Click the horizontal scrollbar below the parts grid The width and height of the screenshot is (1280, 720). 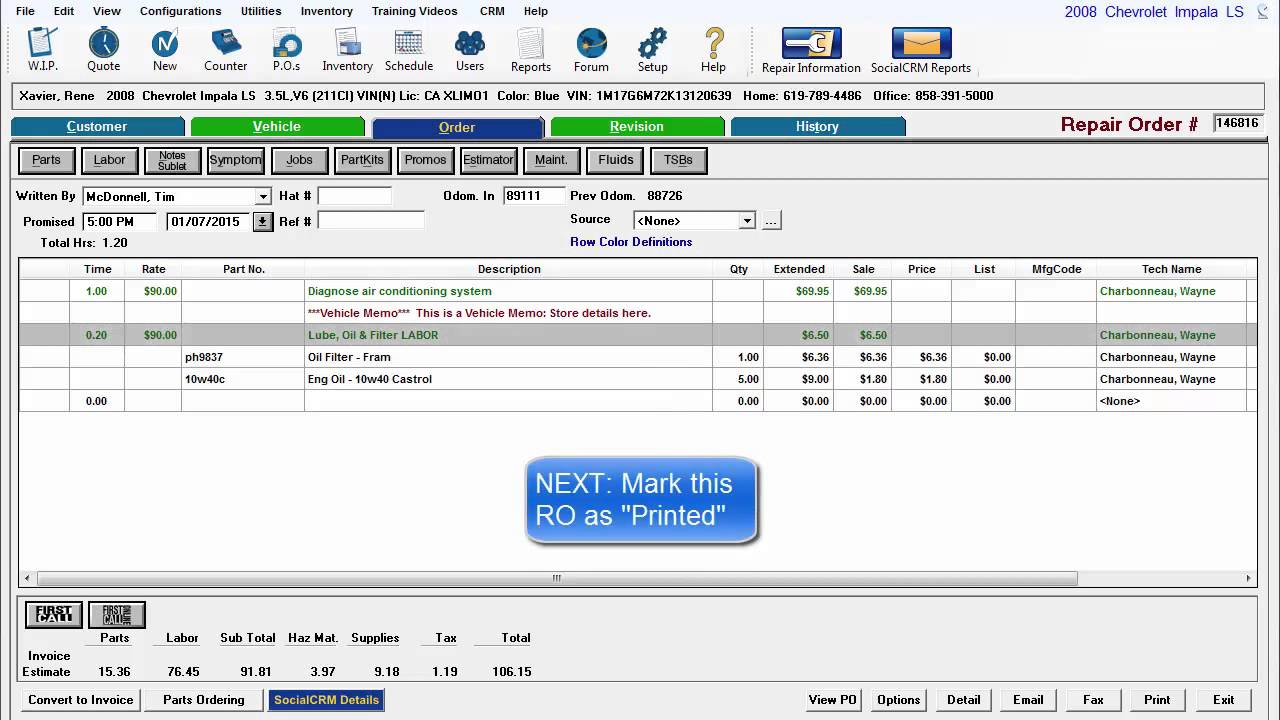tap(555, 578)
